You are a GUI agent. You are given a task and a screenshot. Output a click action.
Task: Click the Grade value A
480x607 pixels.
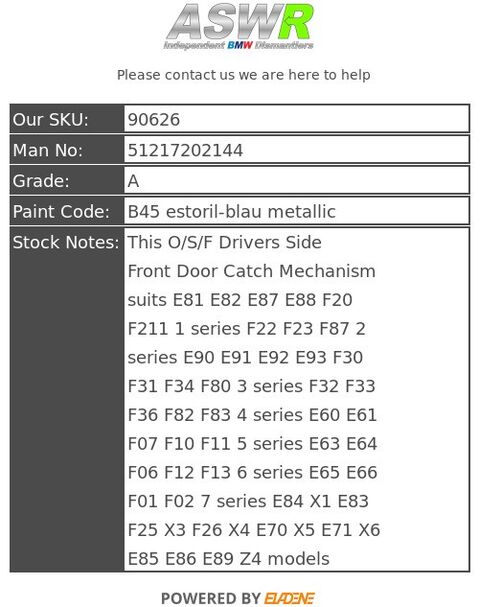[133, 181]
